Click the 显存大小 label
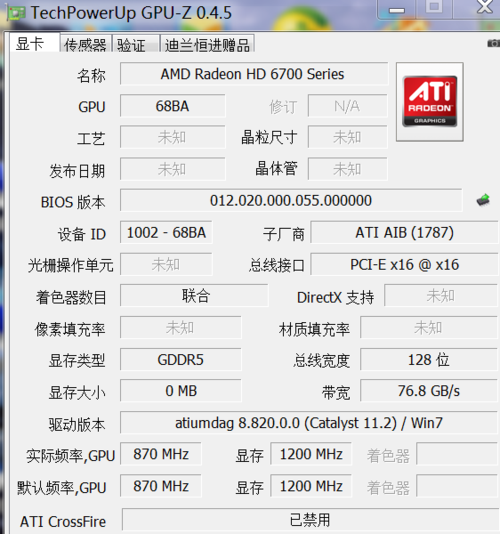This screenshot has width=500, height=534. (x=77, y=393)
